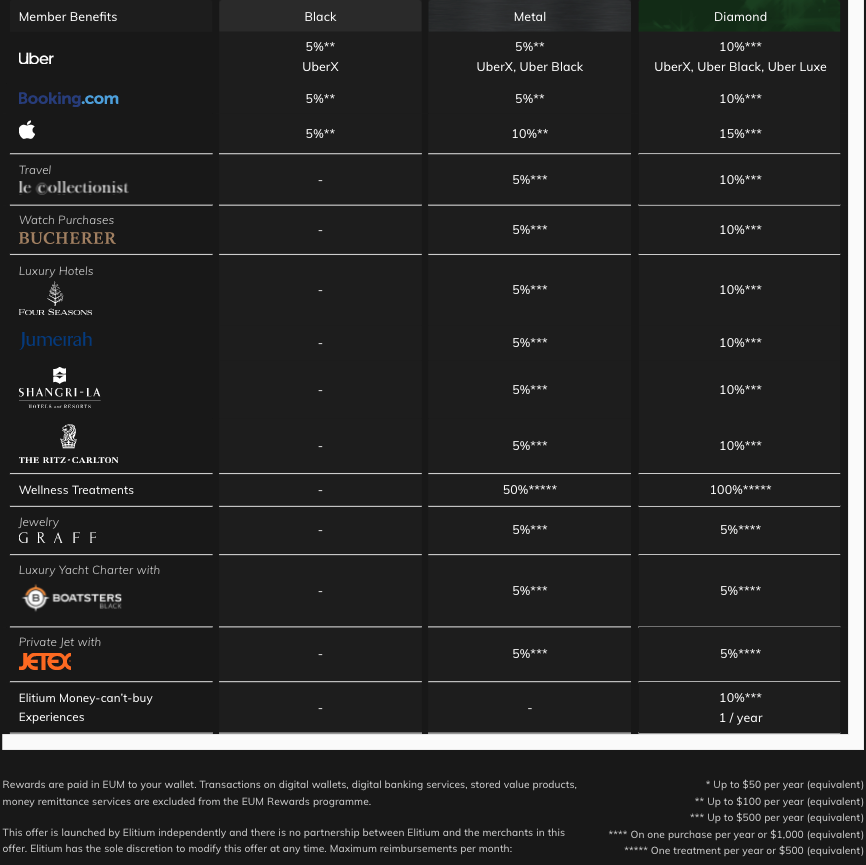
Task: Click the "Private Jet with" label
Action: coord(60,642)
